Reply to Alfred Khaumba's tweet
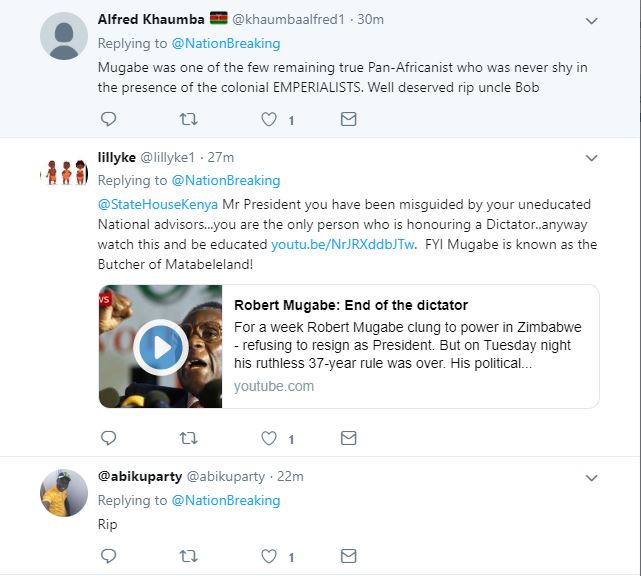The height and width of the screenshot is (576, 641). coord(109,119)
